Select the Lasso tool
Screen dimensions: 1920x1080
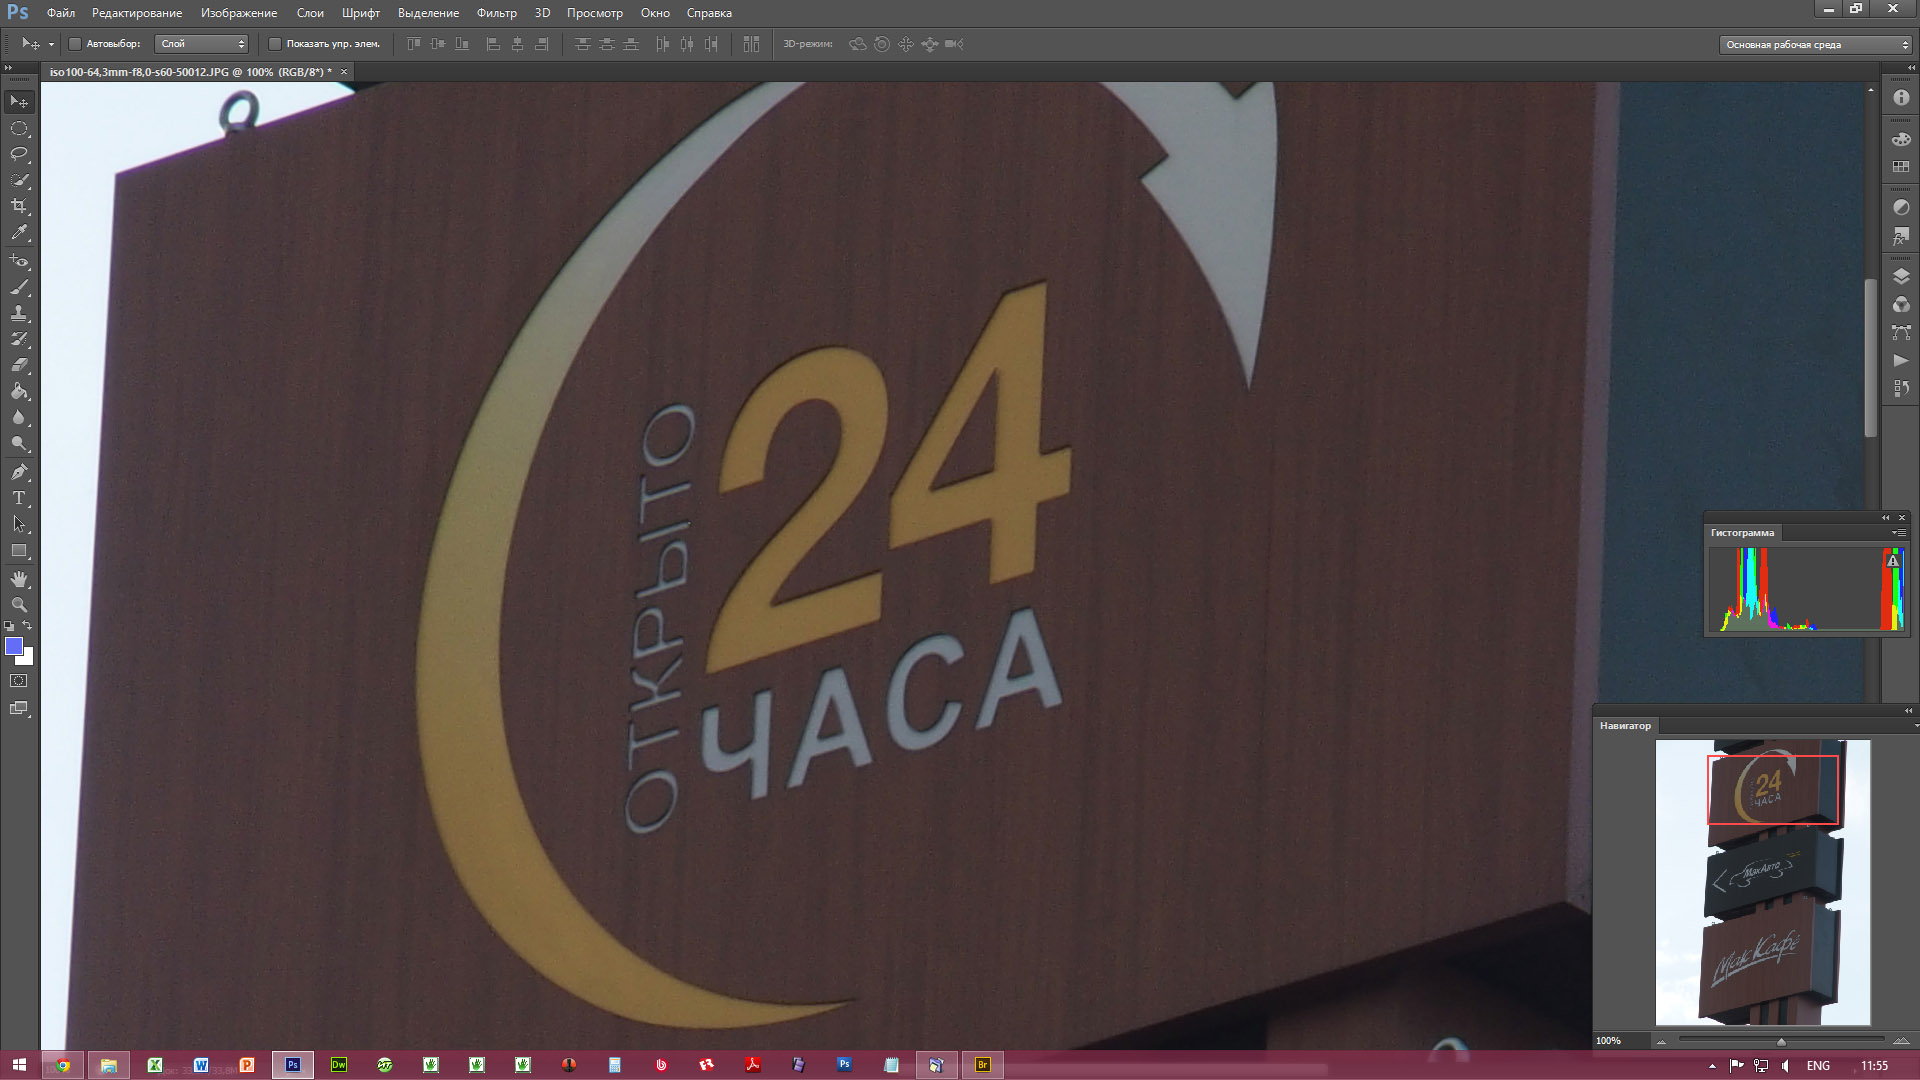19,154
